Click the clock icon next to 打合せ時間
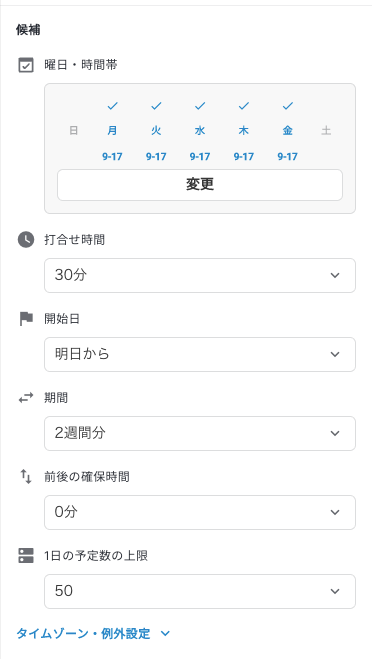372x659 pixels. click(x=26, y=240)
